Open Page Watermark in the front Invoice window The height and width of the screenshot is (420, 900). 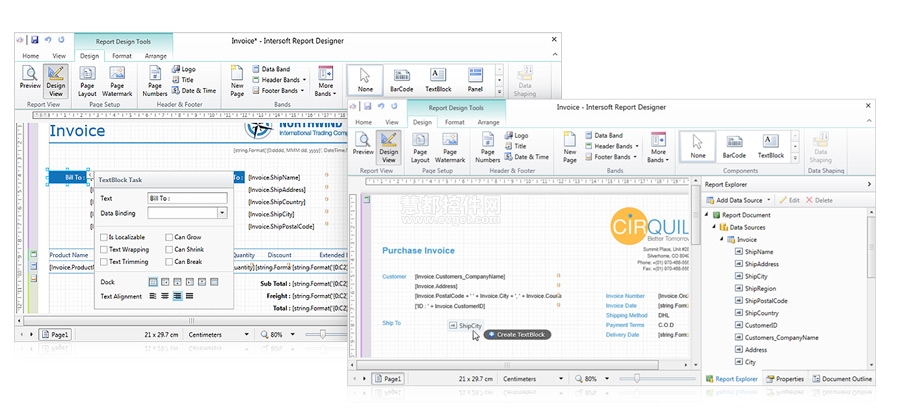450,148
